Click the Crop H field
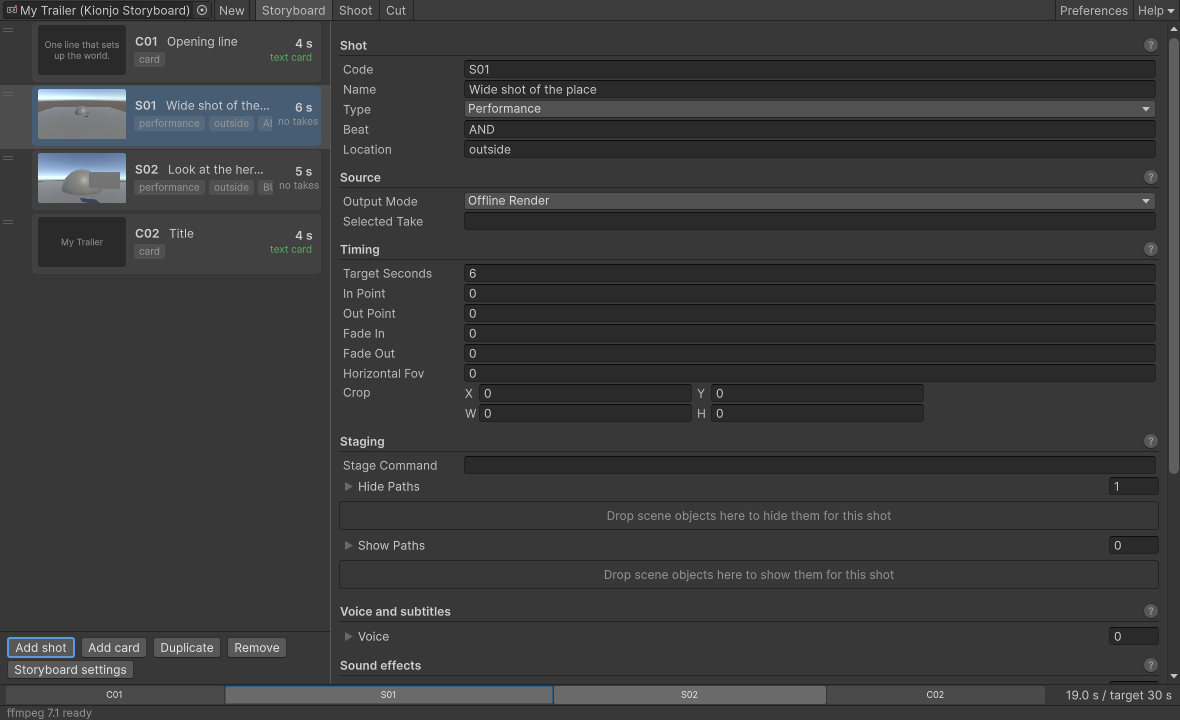1180x720 pixels. pyautogui.click(x=817, y=413)
